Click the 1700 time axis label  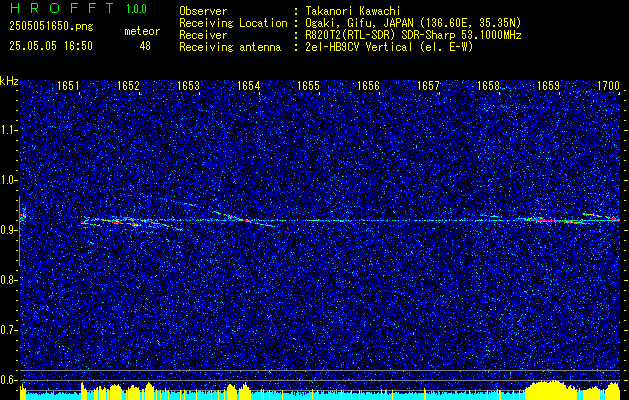pyautogui.click(x=609, y=85)
